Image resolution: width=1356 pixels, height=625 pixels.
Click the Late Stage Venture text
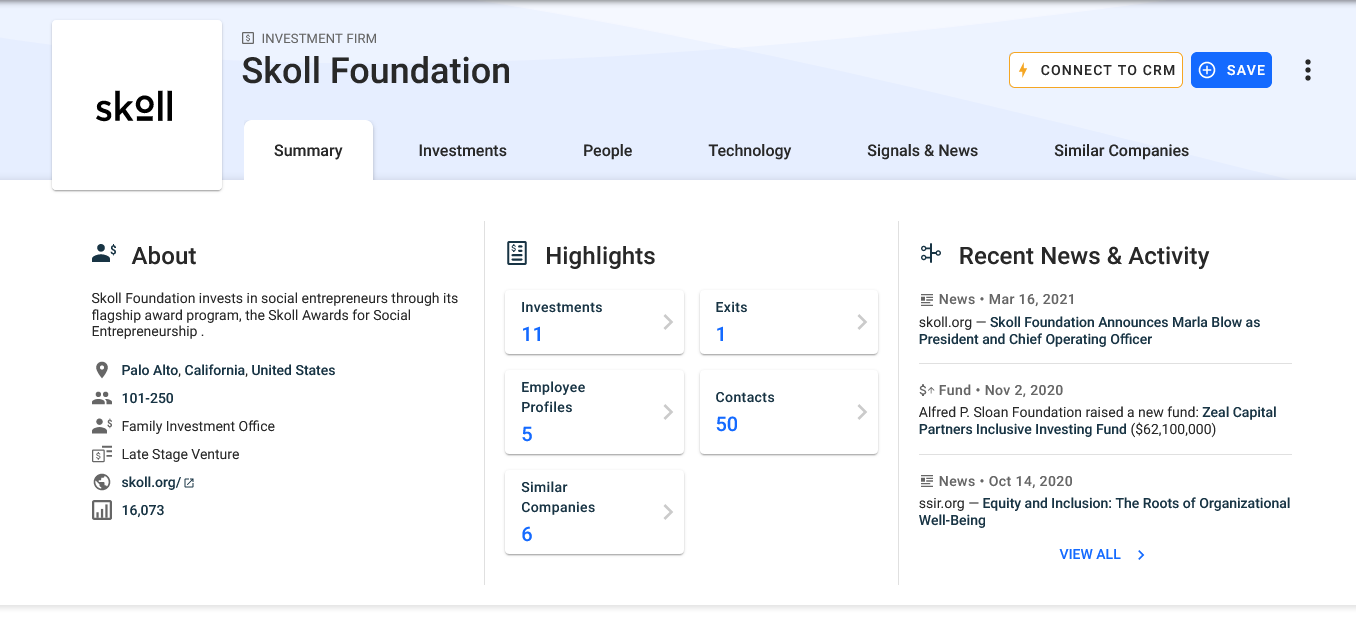click(x=181, y=454)
